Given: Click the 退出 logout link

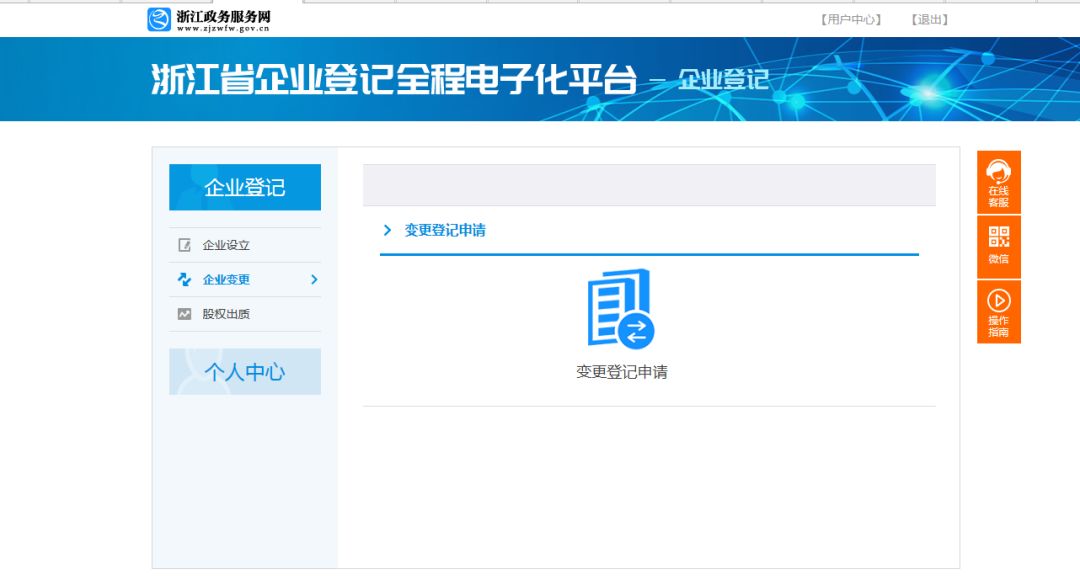Looking at the screenshot, I should (x=930, y=20).
